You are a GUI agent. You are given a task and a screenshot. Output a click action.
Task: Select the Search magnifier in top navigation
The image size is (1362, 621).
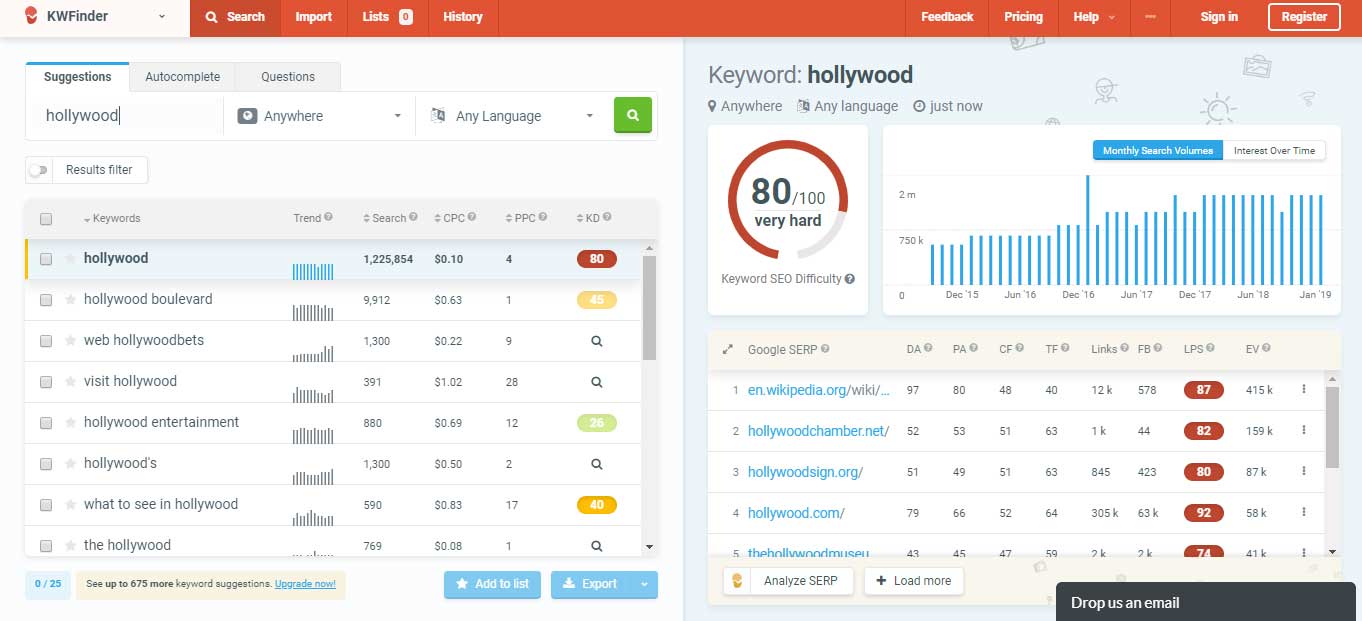point(234,17)
